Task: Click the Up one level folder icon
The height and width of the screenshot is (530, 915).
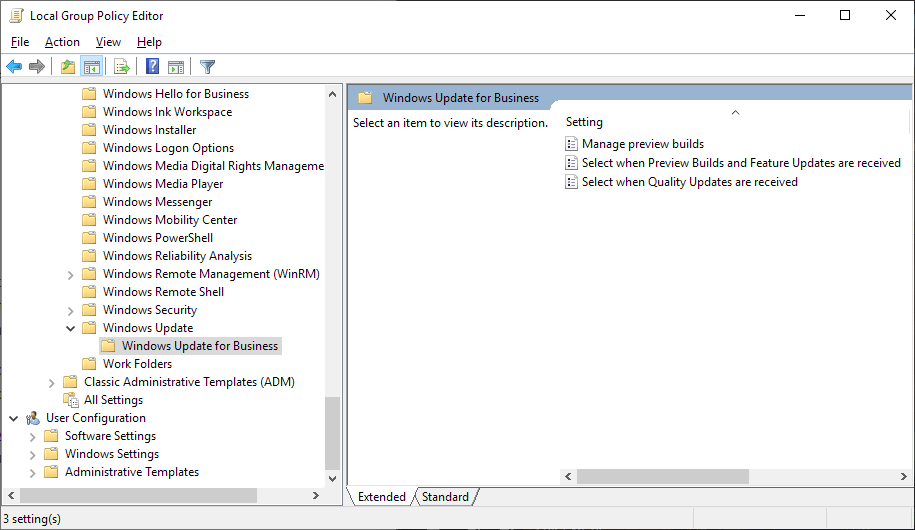Action: (x=68, y=67)
